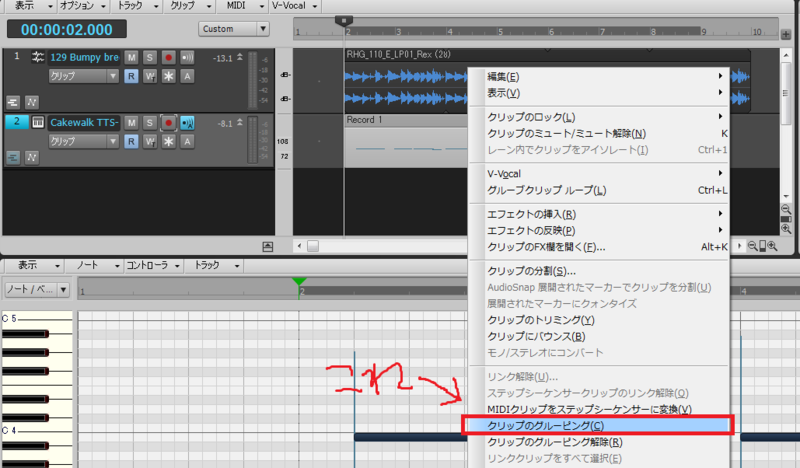Click take lanes icon on track 2
The height and width of the screenshot is (468, 800).
click(x=13, y=158)
